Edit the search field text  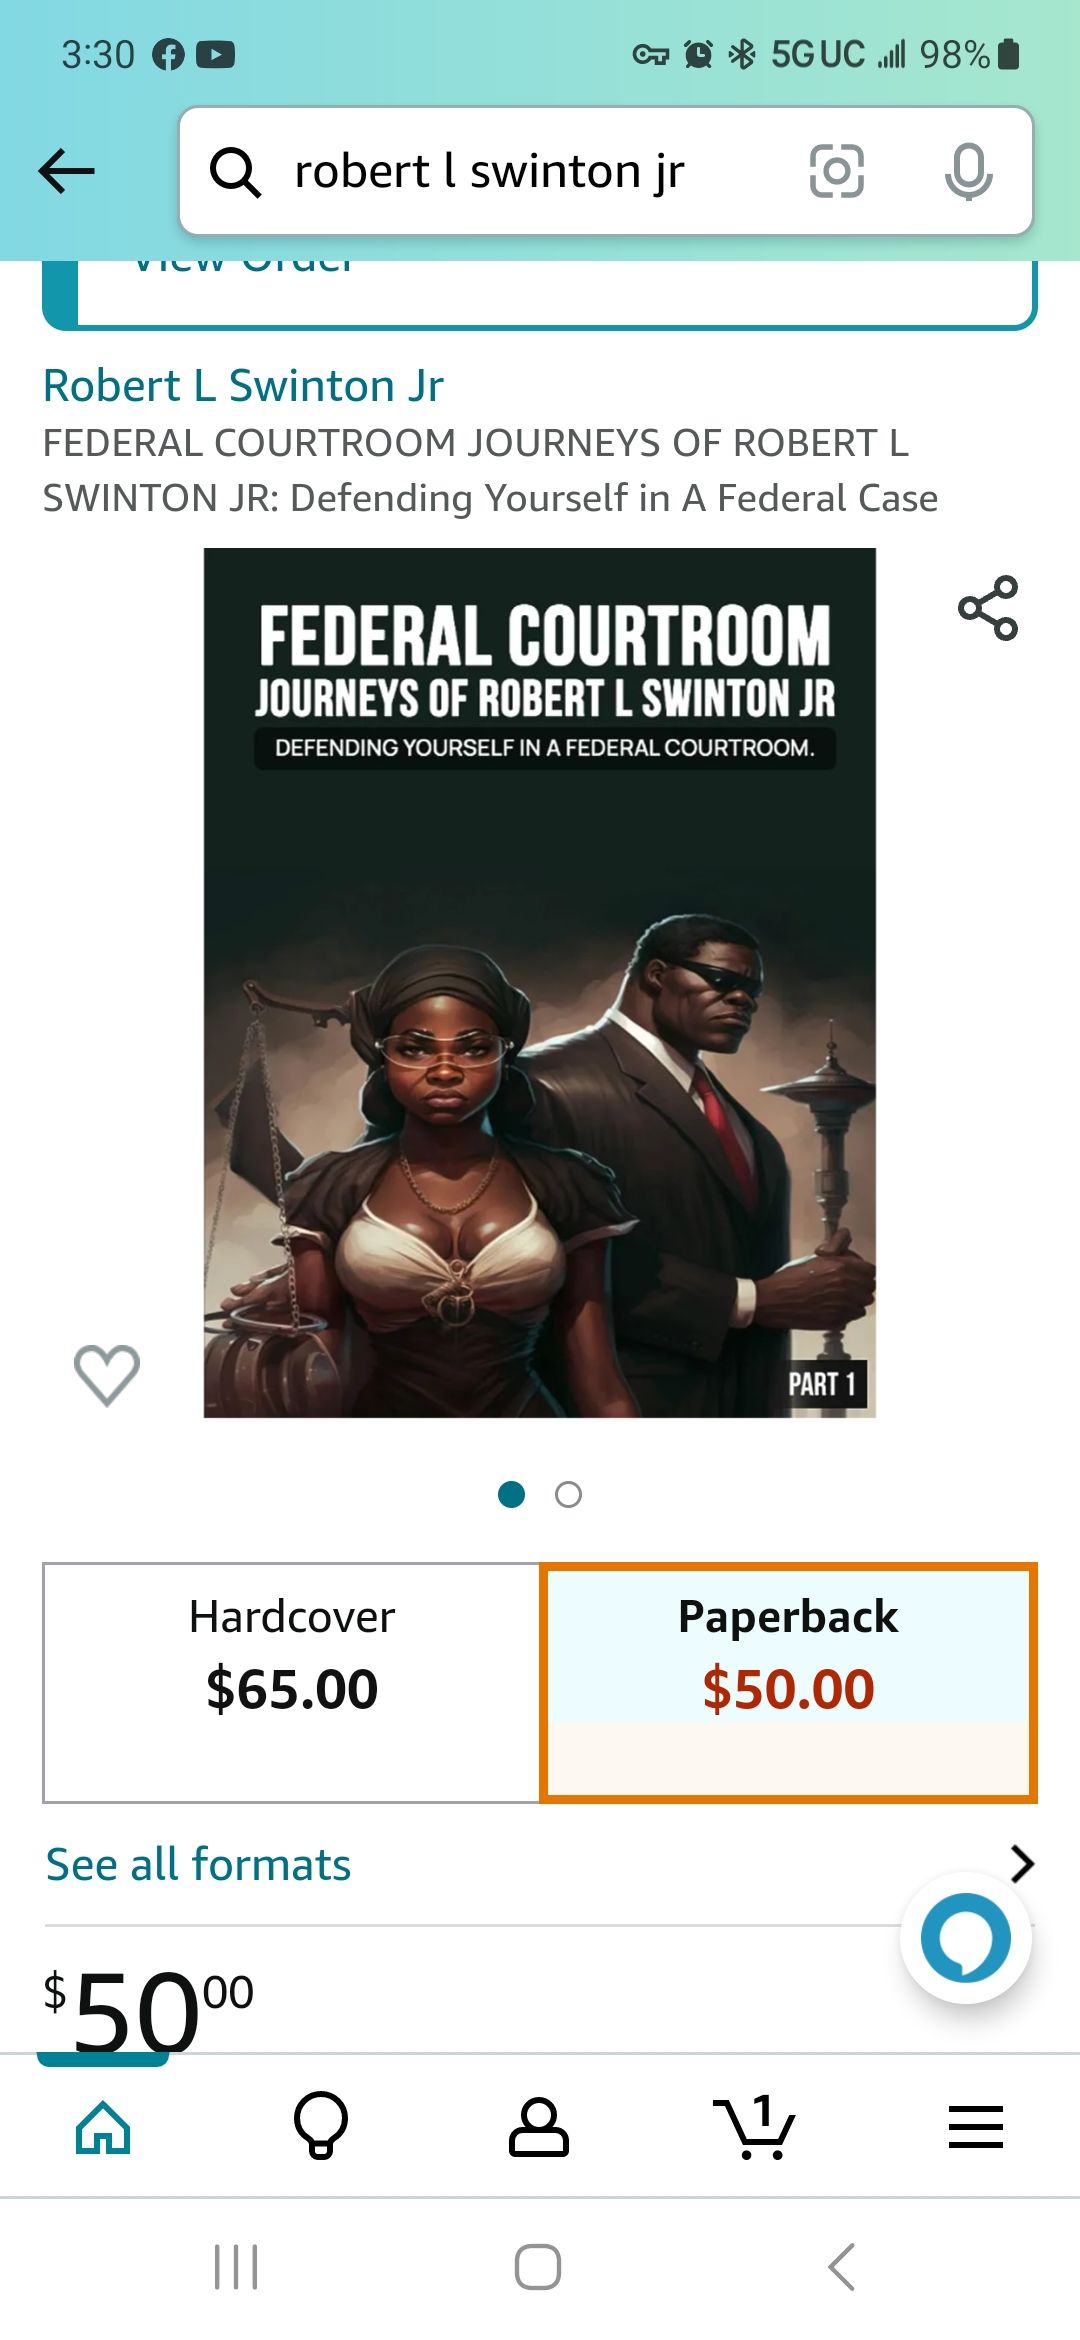(x=490, y=171)
